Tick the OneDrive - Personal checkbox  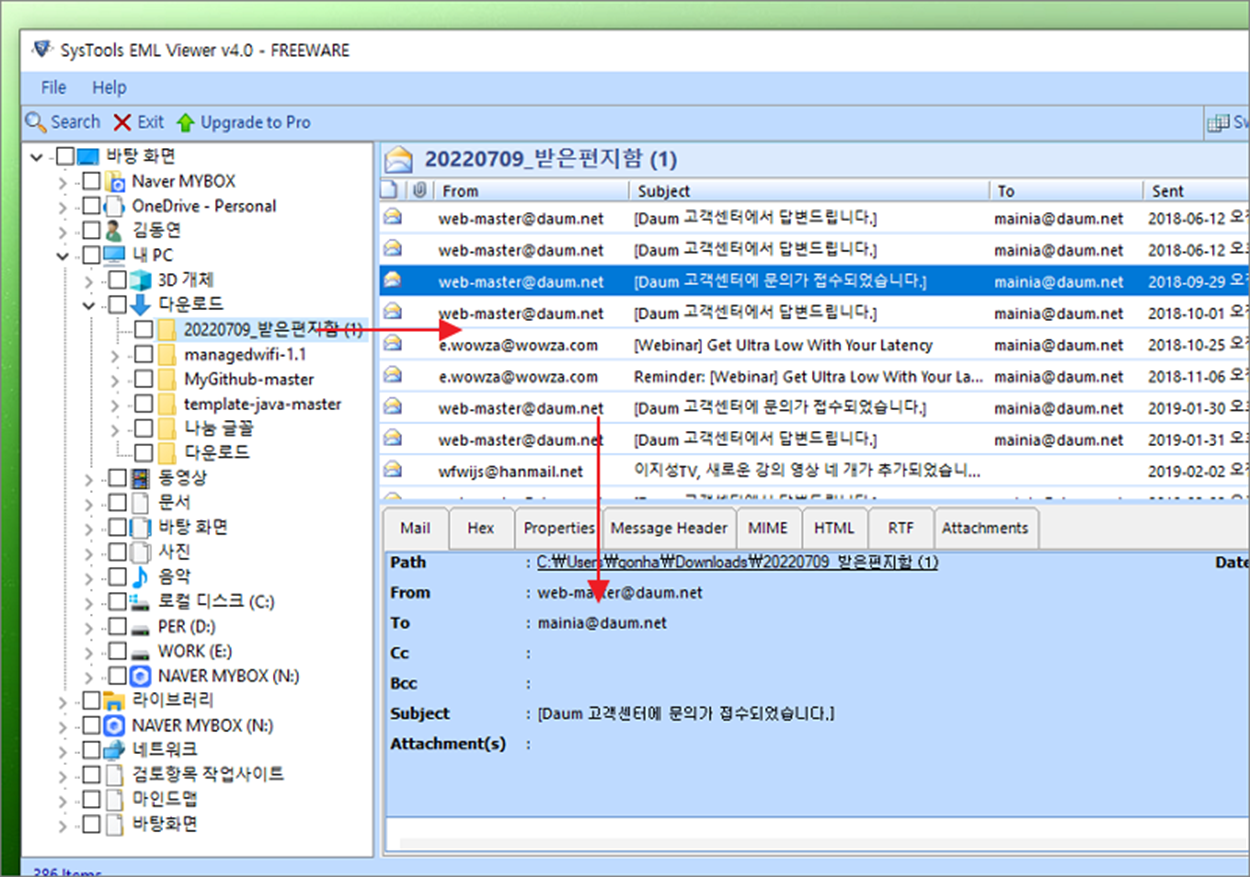click(91, 206)
